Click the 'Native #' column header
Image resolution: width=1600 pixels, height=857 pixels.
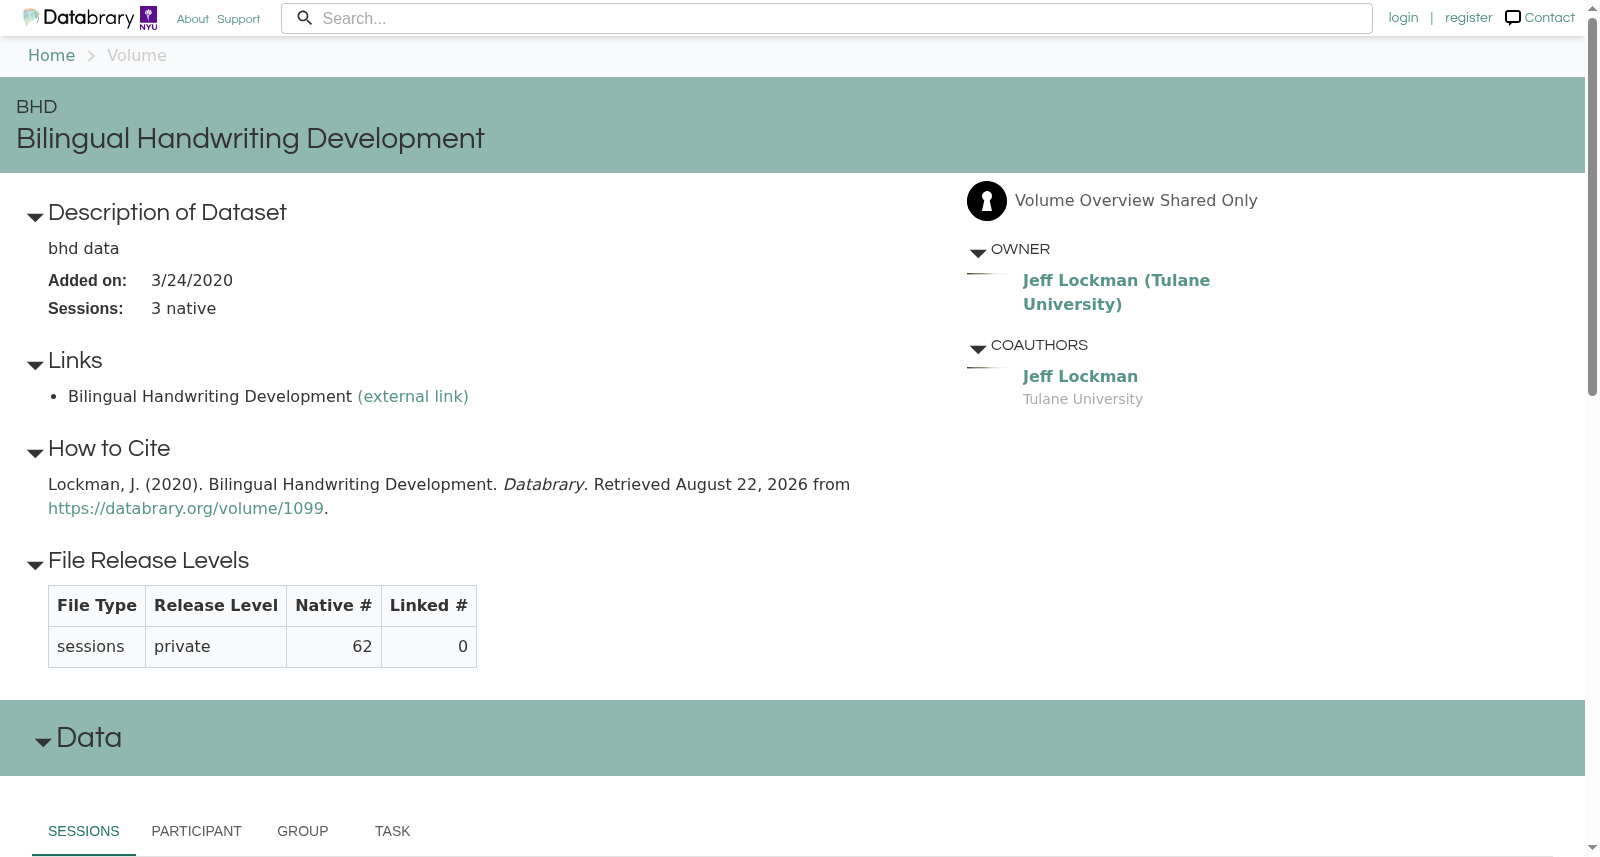point(334,606)
